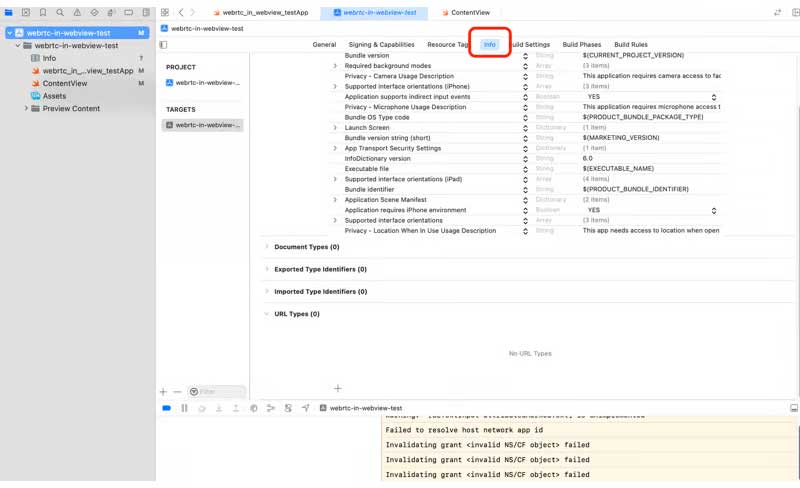Open the Debug Memory Graph icon
Screen dimensions: 800x488
[271, 408]
